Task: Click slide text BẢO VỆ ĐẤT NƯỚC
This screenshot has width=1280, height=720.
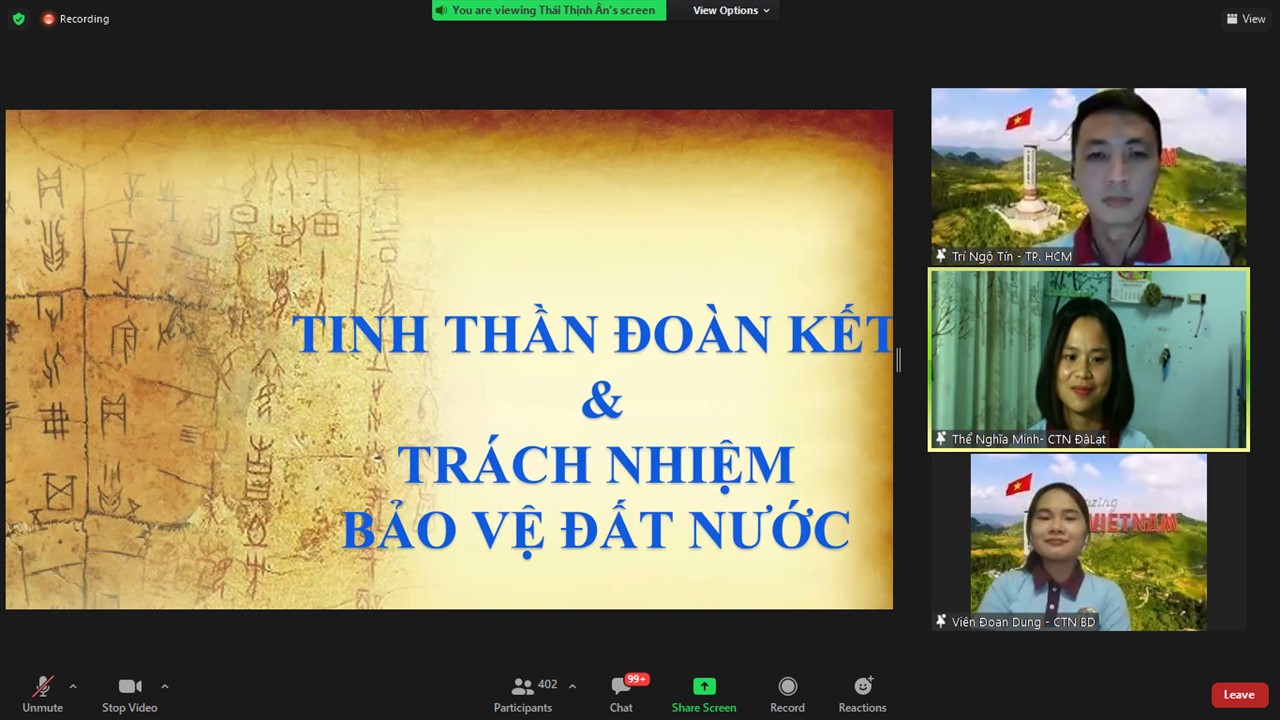Action: [x=596, y=529]
